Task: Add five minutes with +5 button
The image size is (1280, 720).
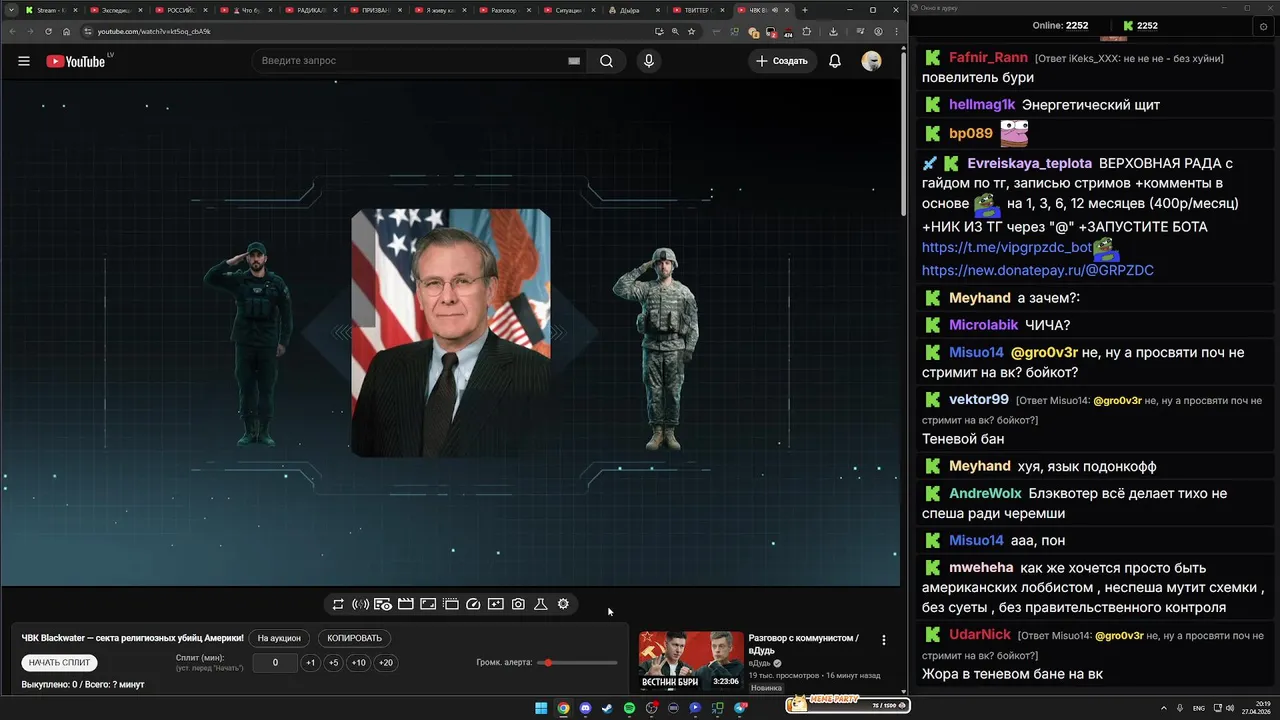Action: (x=334, y=662)
